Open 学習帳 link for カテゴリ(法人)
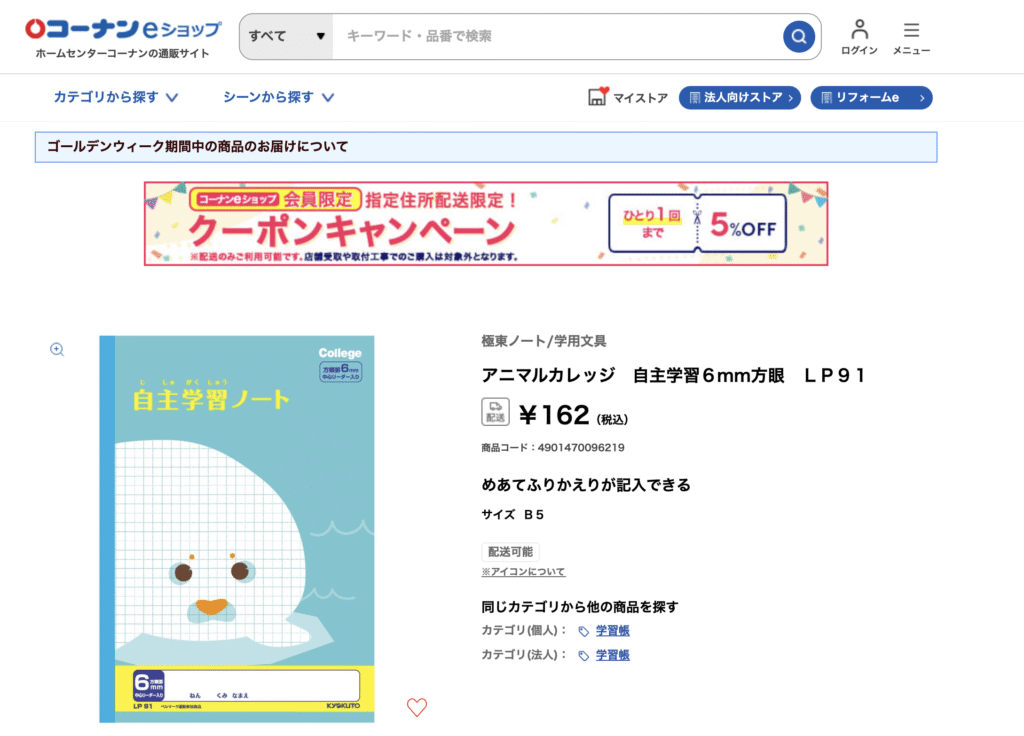The width and height of the screenshot is (1024, 736). point(613,655)
